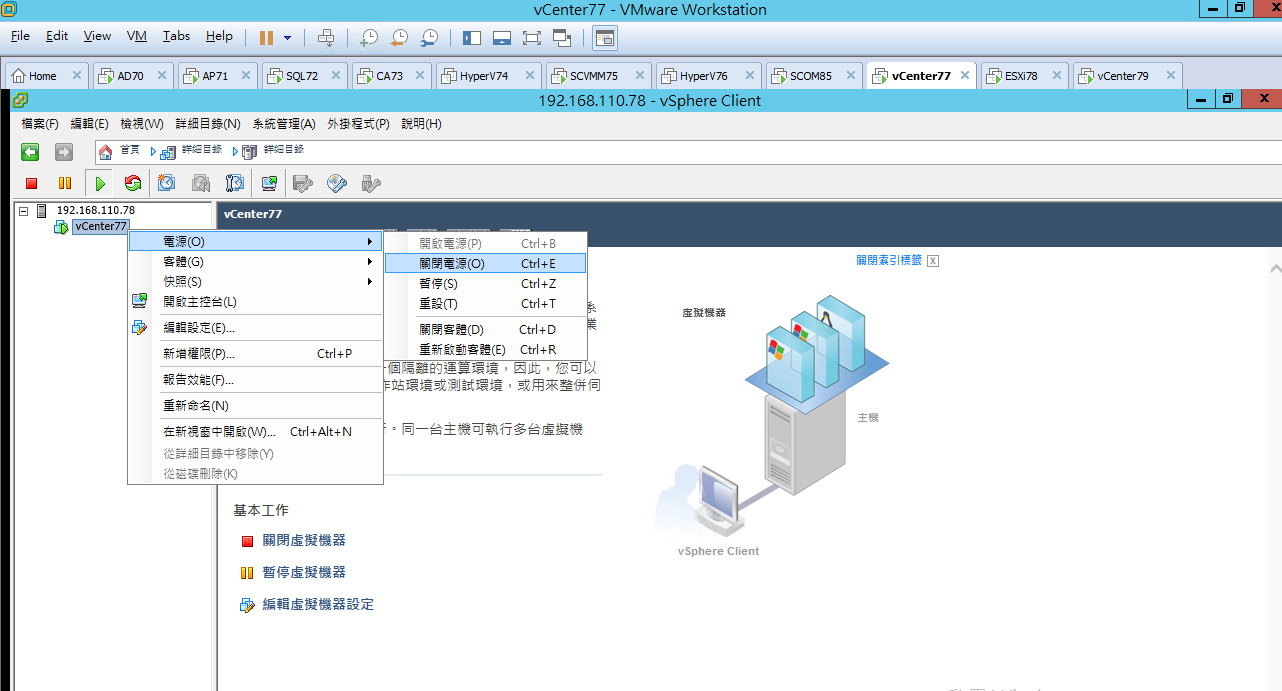Click the console view icon in Workstation toolbar
The image size is (1282, 691).
[x=605, y=38]
